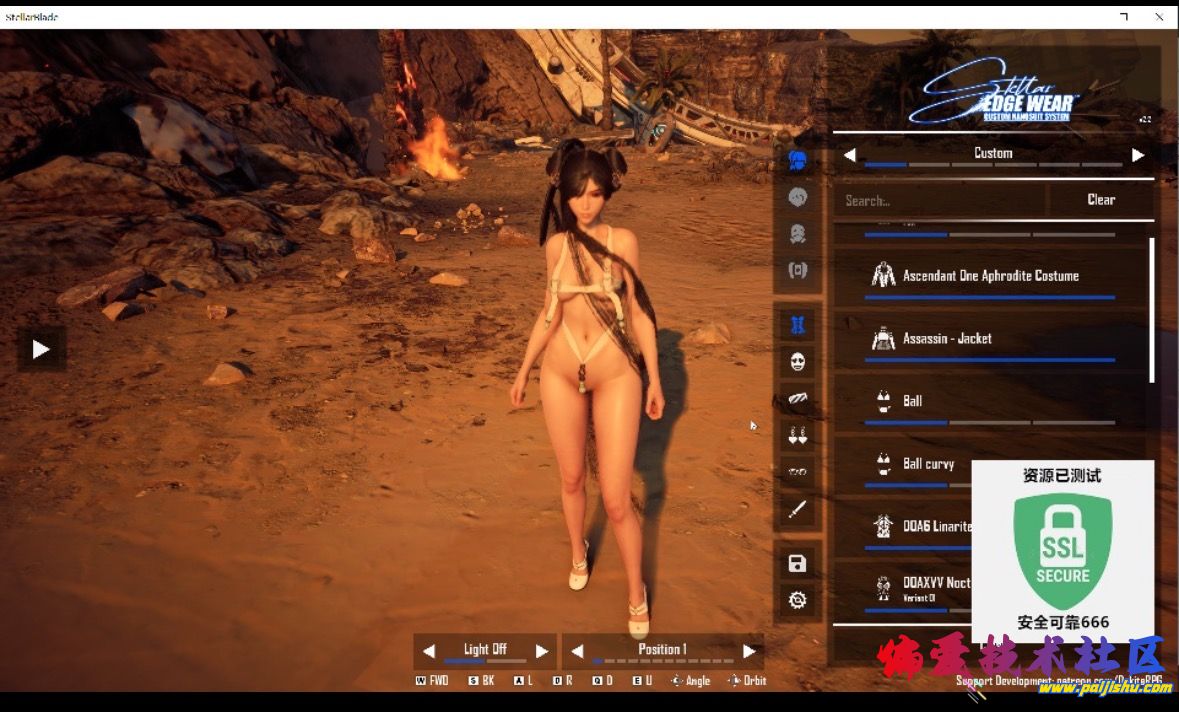Viewport: 1179px width, 712px height.
Task: Click the Ball entry variant progress bar
Action: click(x=990, y=423)
